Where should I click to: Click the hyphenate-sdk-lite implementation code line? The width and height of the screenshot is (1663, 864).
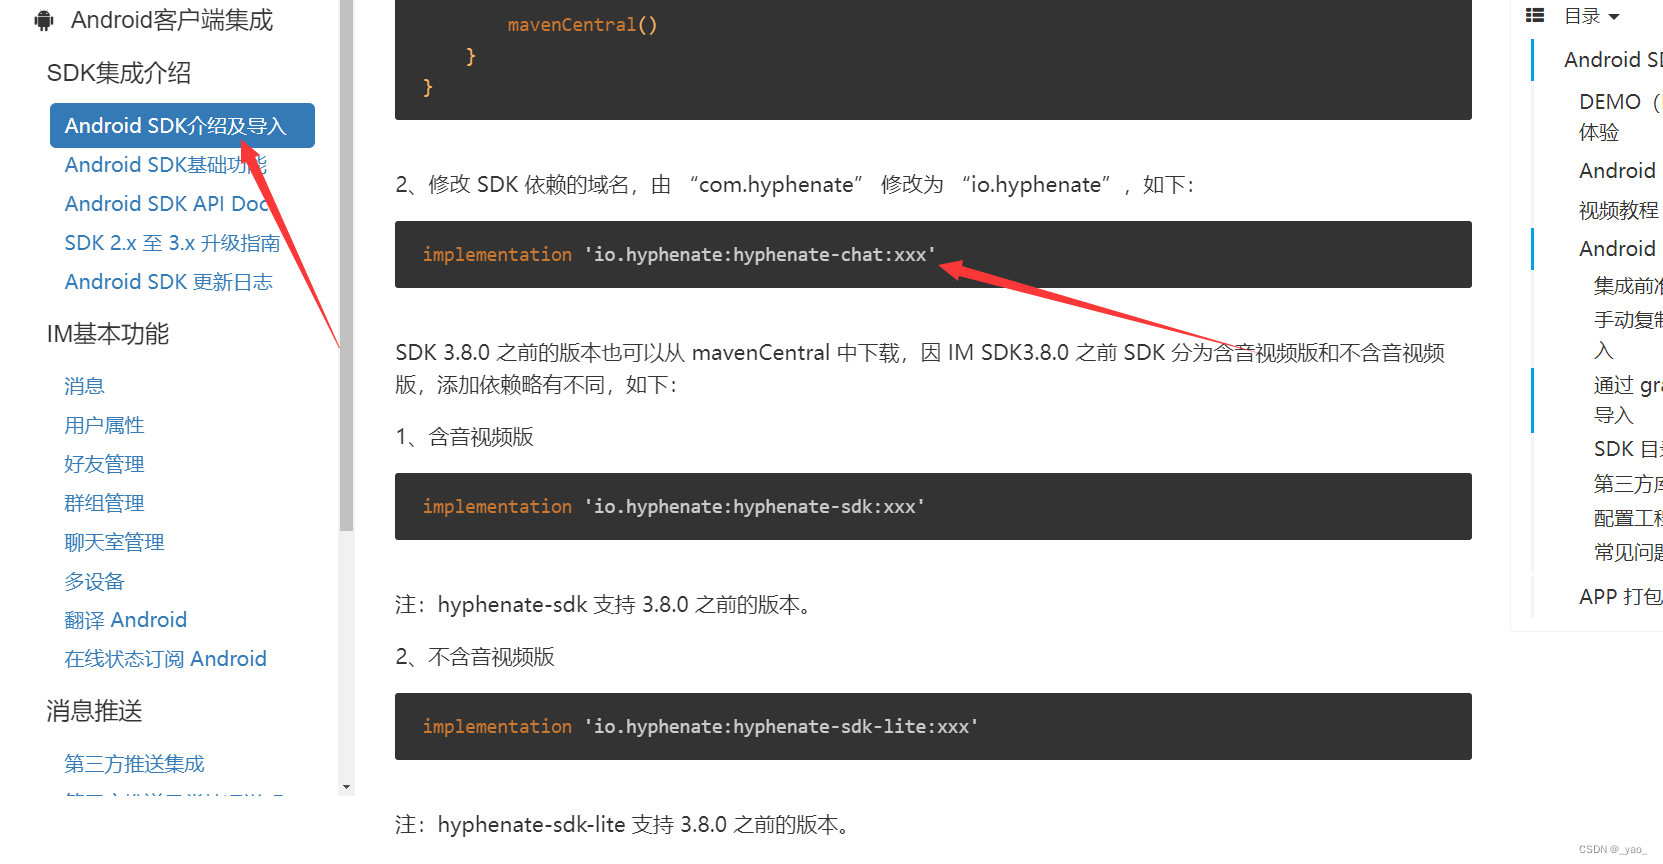point(700,727)
